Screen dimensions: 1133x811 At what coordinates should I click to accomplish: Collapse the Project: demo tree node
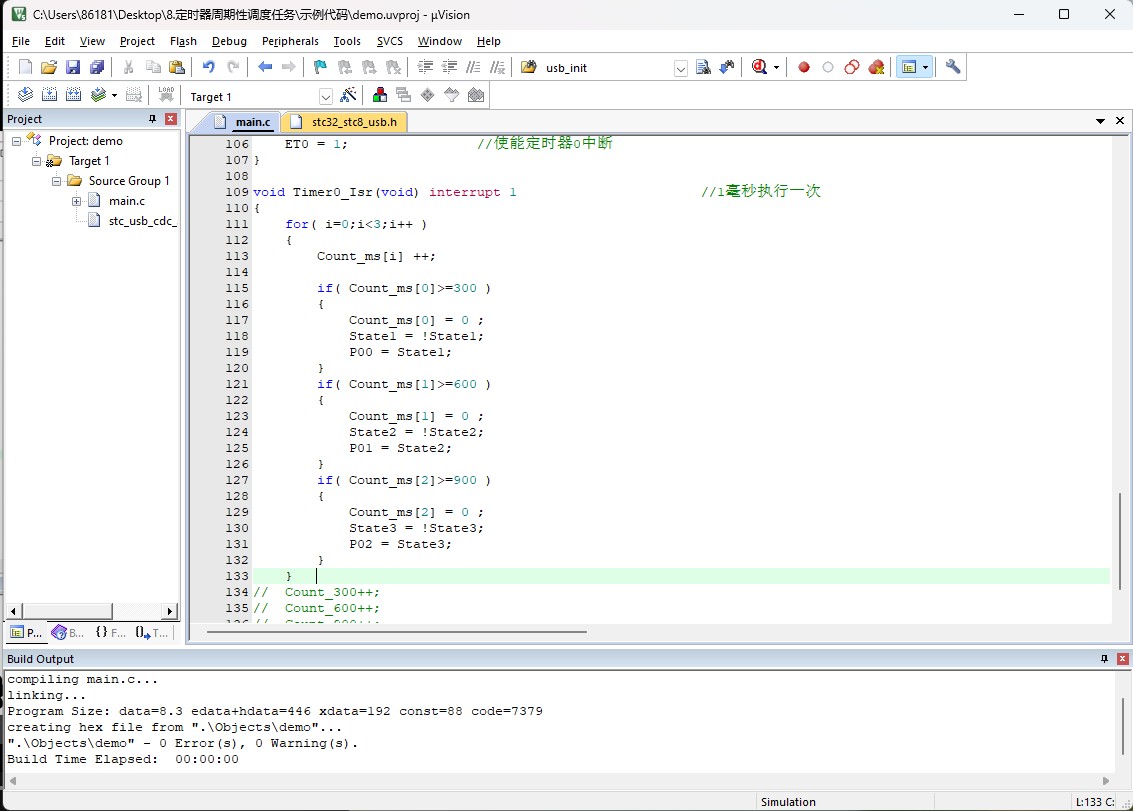point(17,142)
